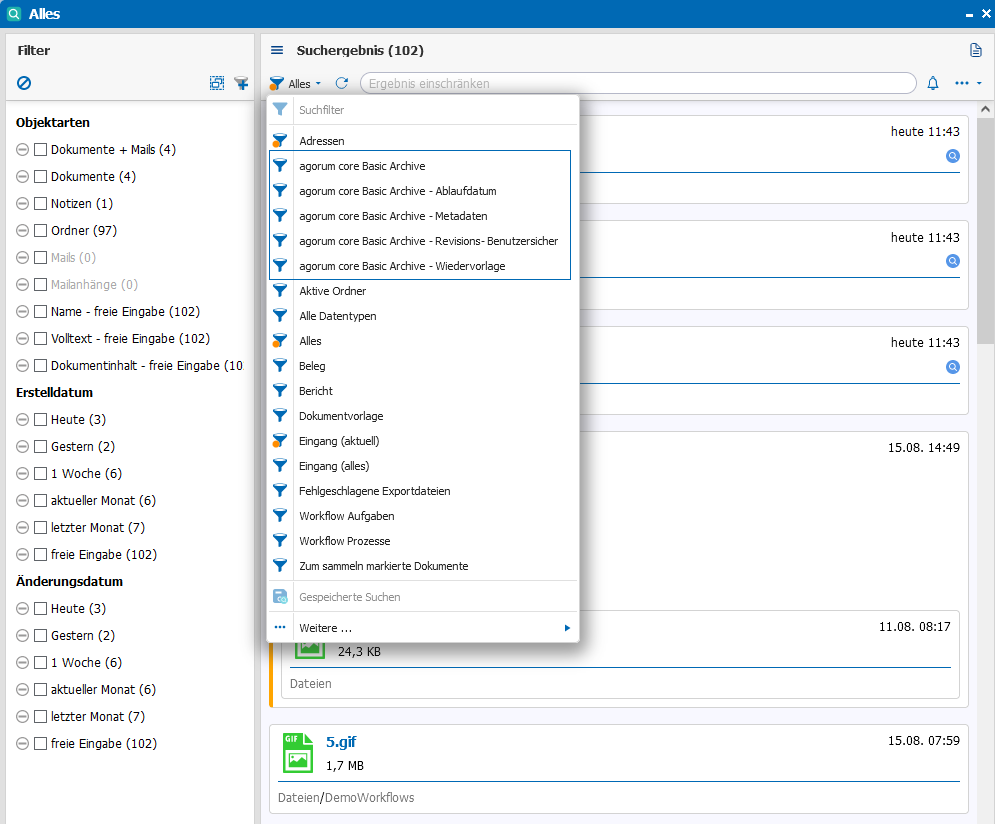Click the scroll up arrow of results list
The height and width of the screenshot is (824, 995).
point(985,109)
